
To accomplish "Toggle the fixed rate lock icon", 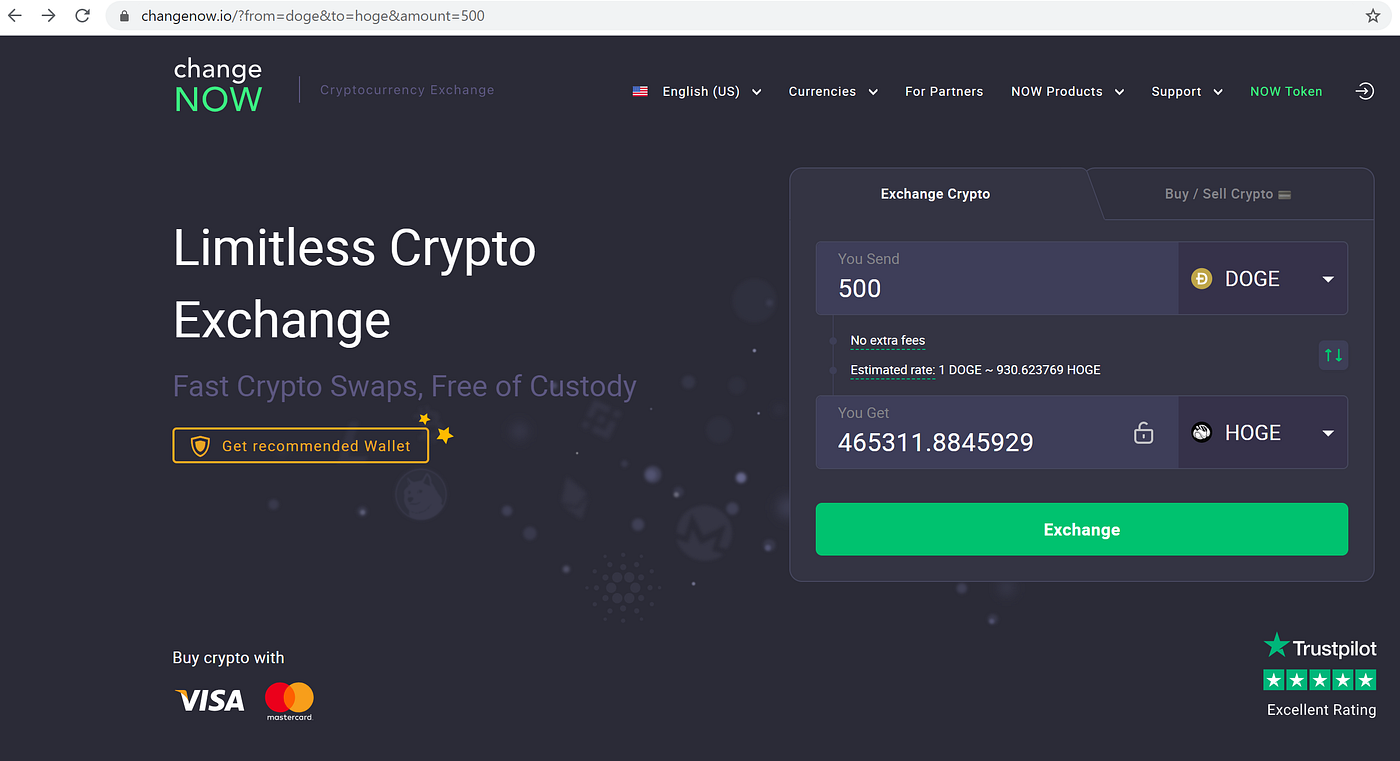I will pyautogui.click(x=1143, y=432).
